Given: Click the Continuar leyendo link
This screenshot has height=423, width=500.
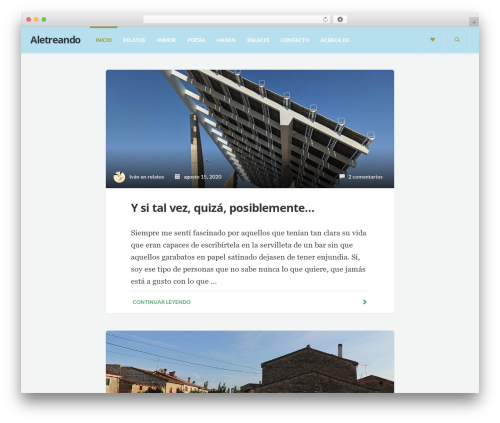Looking at the screenshot, I should point(162,302).
